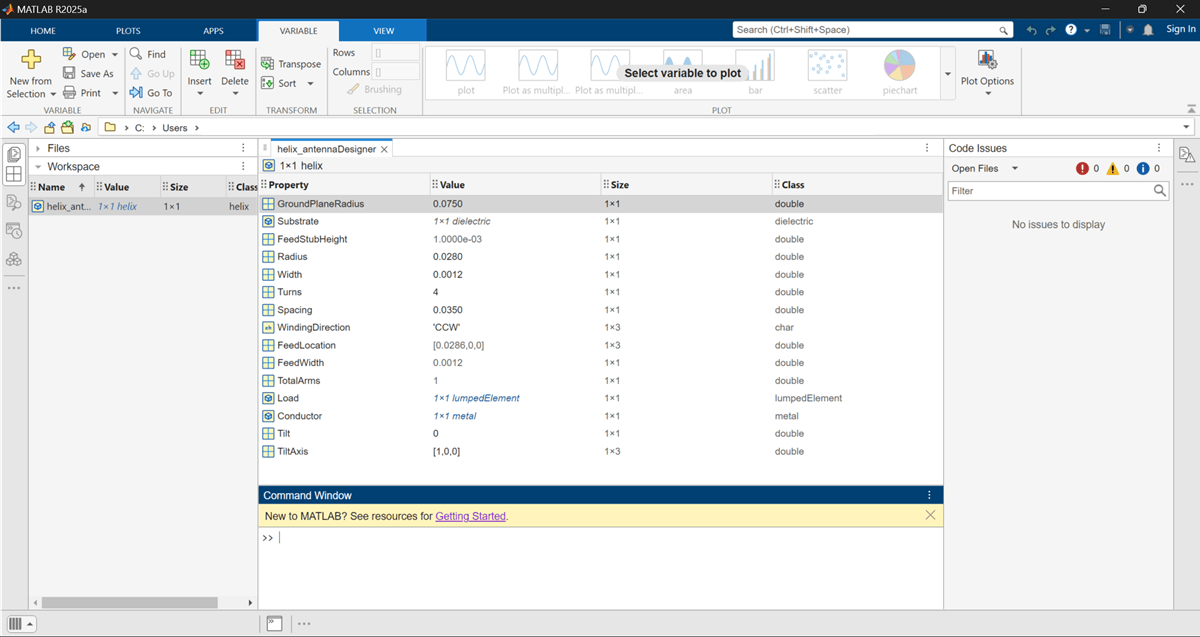Click the New from Selection plus icon
Viewport: 1200px width, 637px height.
(x=31, y=59)
